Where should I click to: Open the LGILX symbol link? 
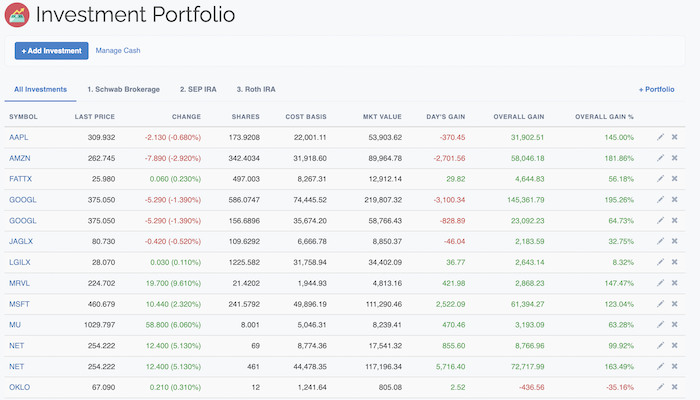(20, 262)
